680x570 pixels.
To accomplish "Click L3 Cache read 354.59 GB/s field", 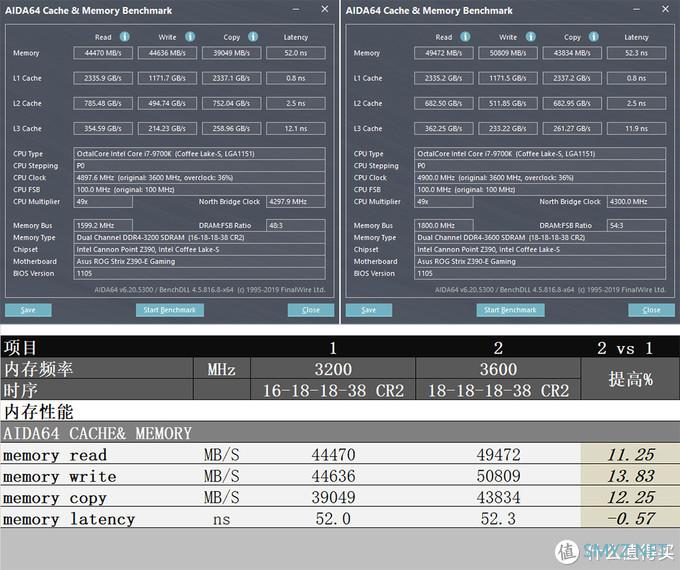I will [x=103, y=129].
